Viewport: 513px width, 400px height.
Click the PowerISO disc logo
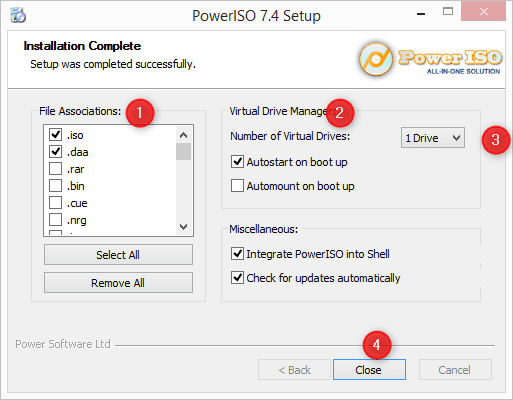376,59
